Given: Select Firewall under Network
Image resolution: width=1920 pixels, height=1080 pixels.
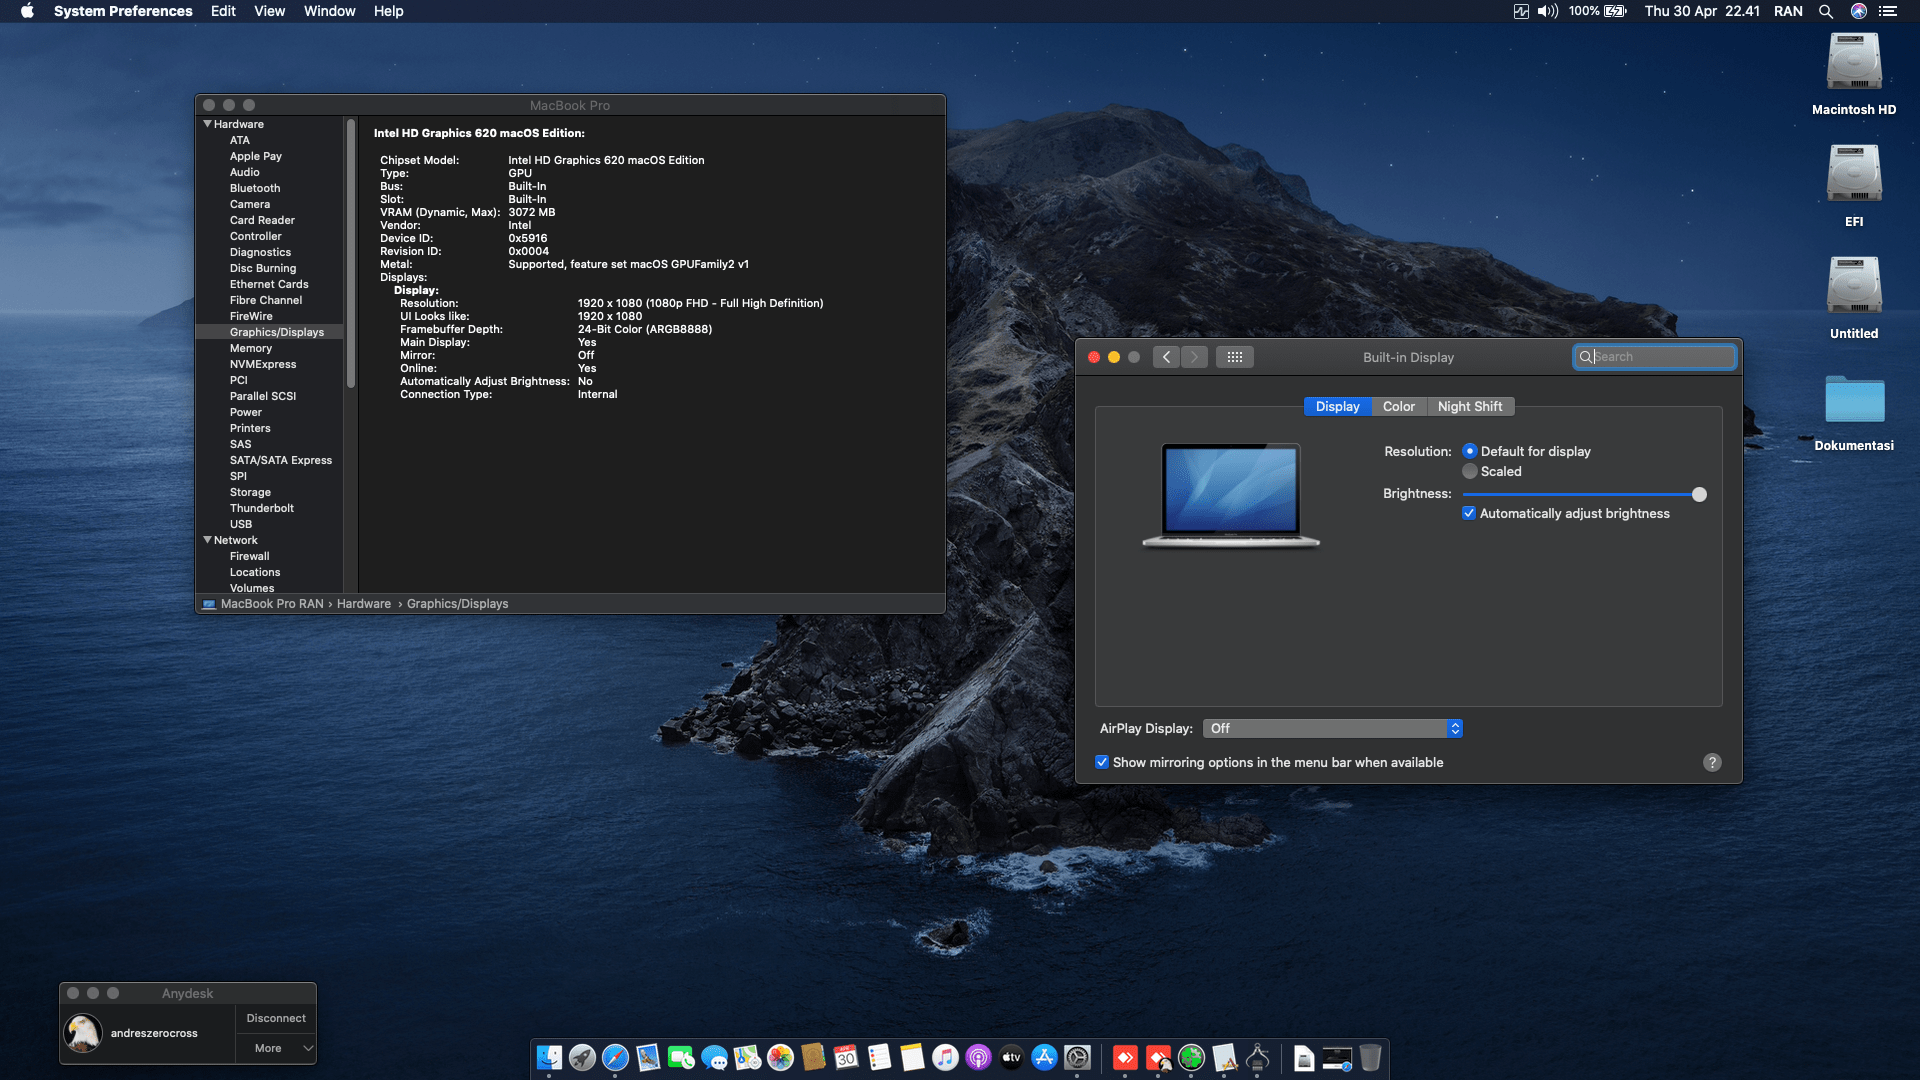Looking at the screenshot, I should [249, 556].
